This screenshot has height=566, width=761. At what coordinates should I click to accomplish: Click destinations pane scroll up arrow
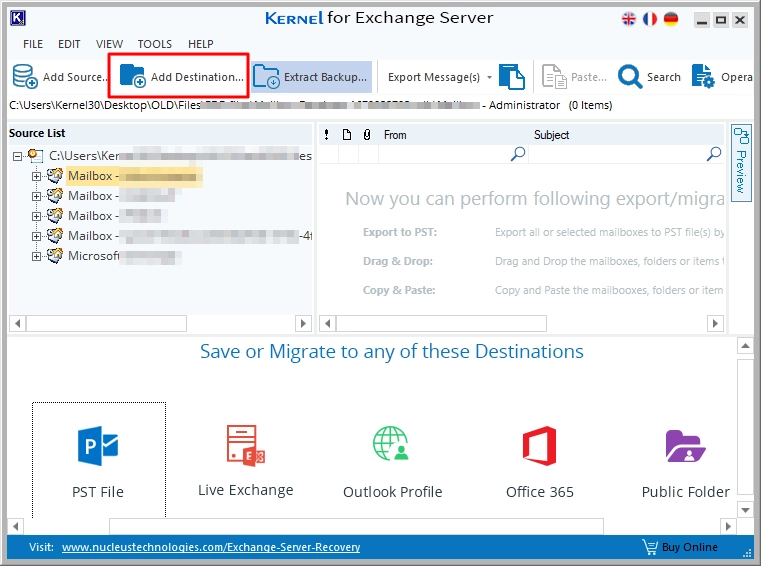pos(745,346)
